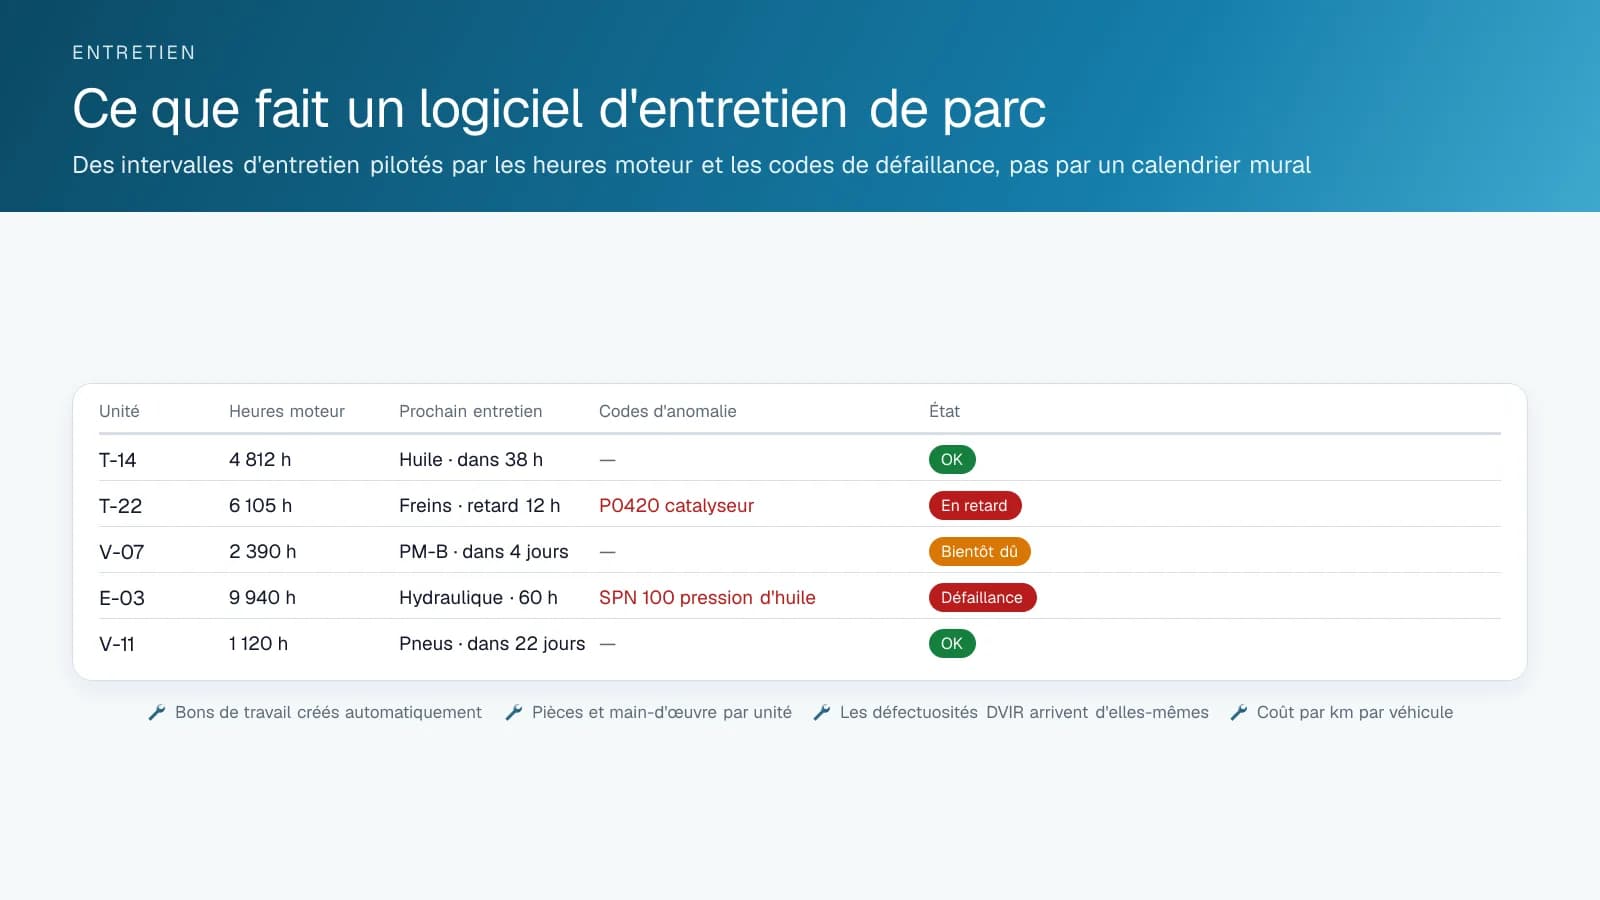This screenshot has width=1600, height=900.
Task: Click the Heures moteur column header
Action: [287, 411]
